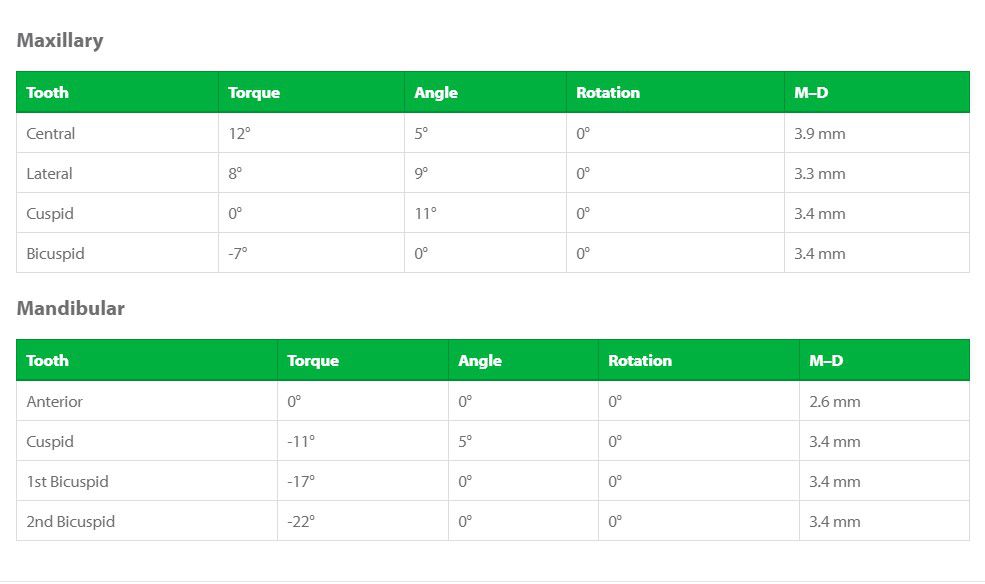Click the Maxillary M–D column header
The width and height of the screenshot is (985, 584).
[811, 92]
